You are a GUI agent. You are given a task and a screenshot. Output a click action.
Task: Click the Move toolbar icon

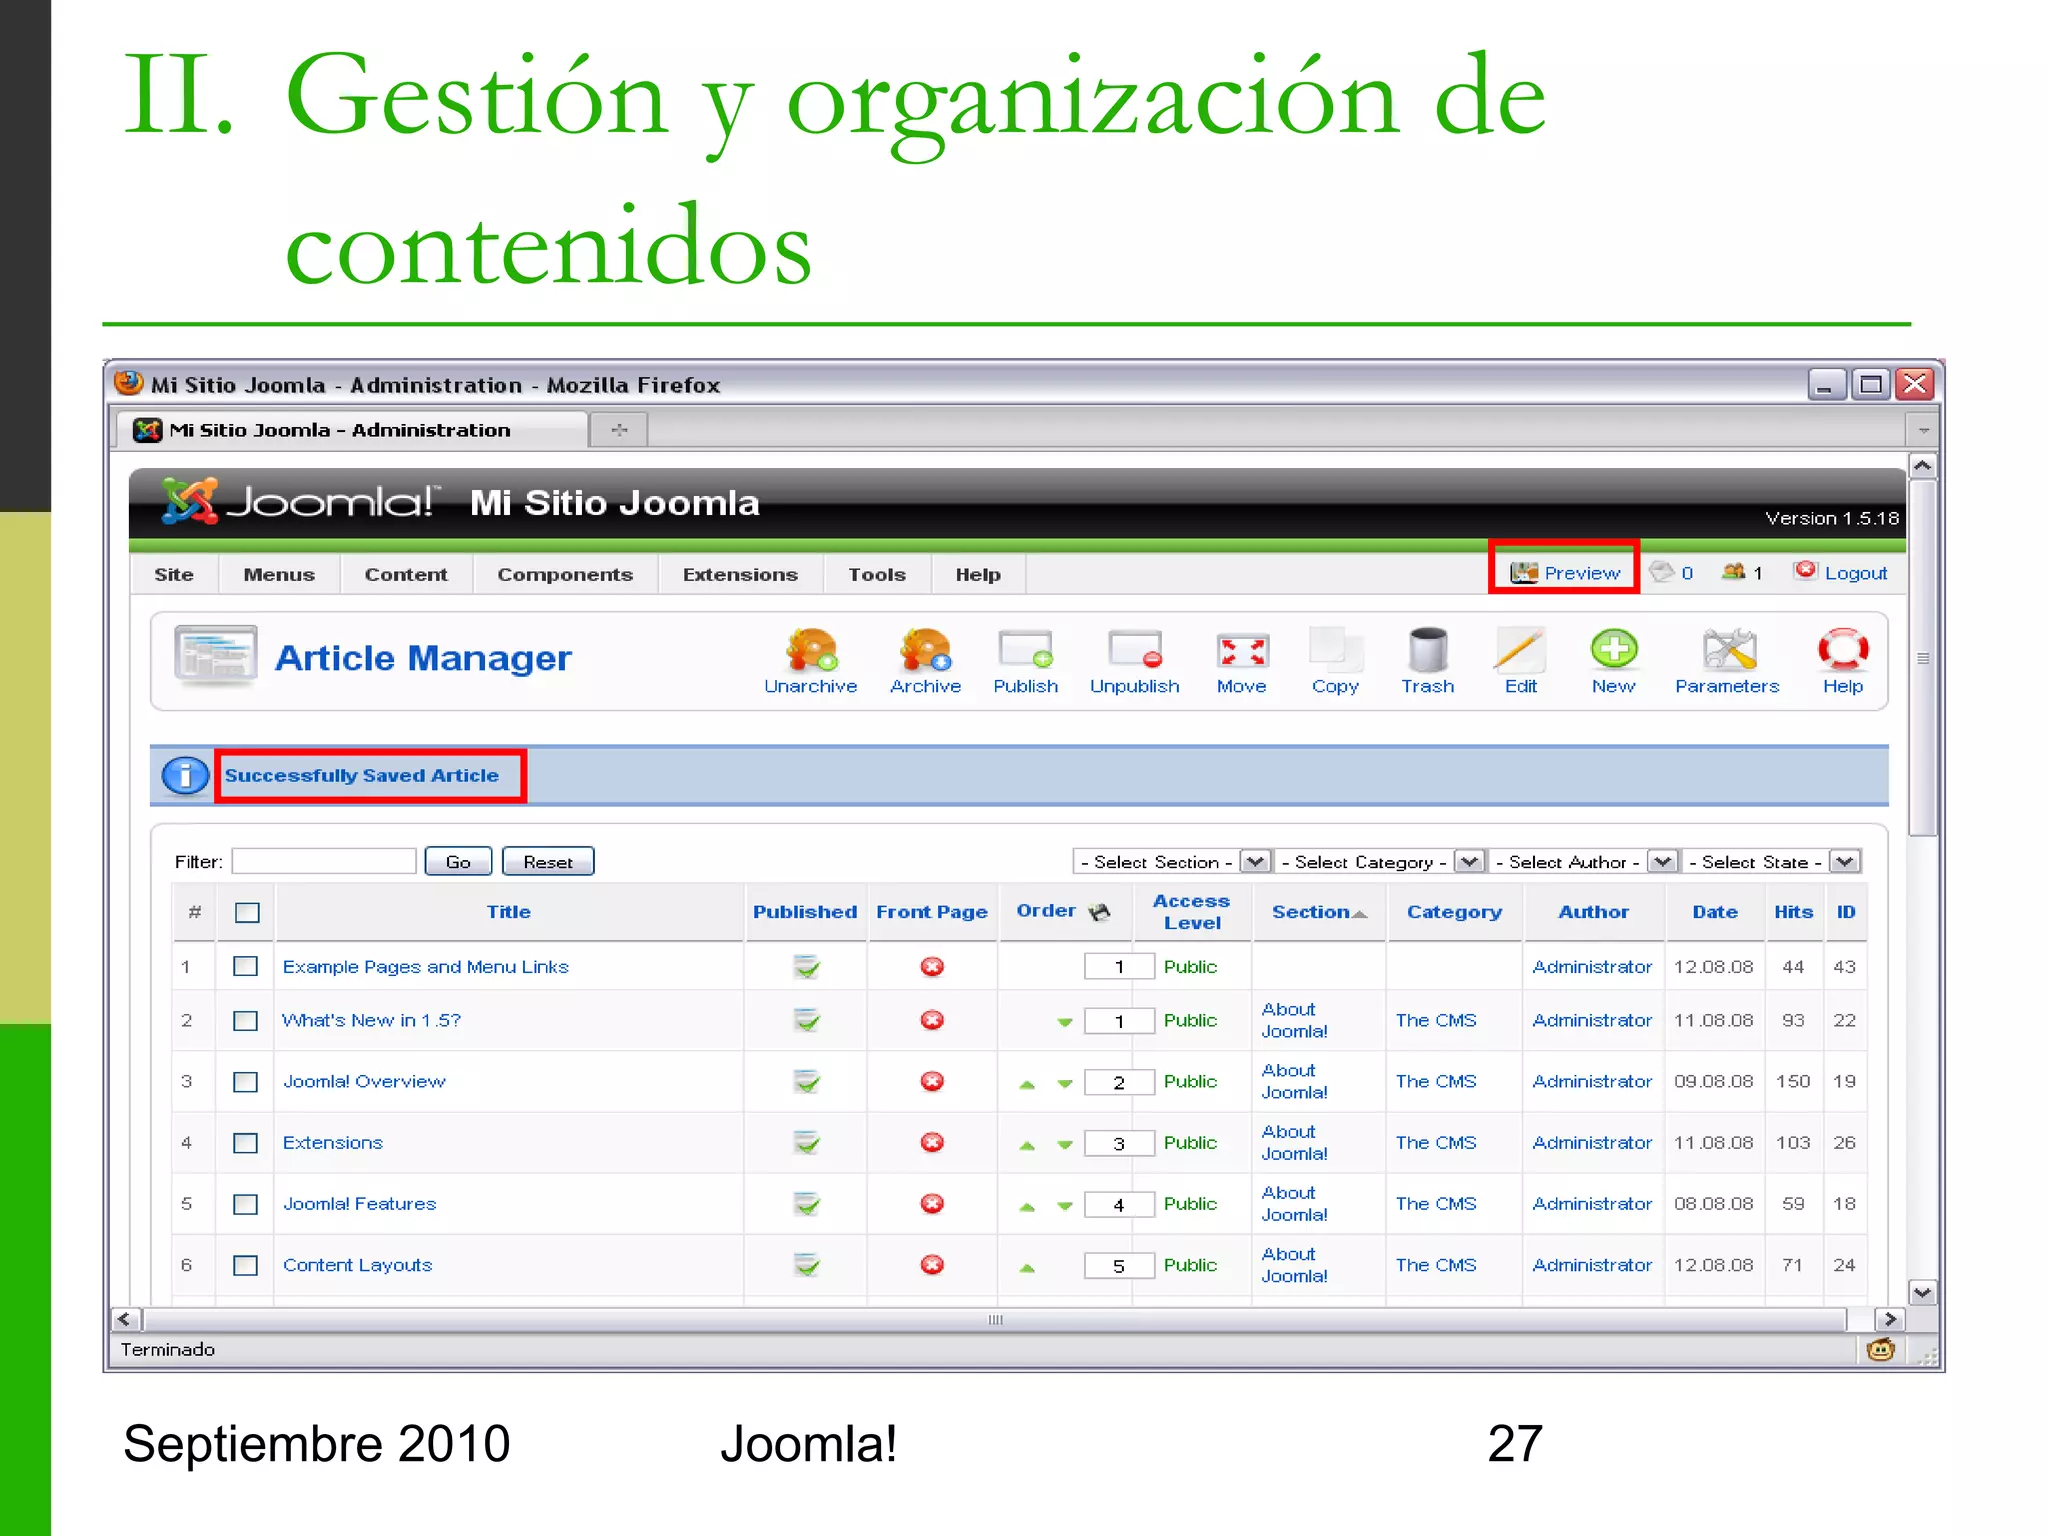tap(1242, 651)
